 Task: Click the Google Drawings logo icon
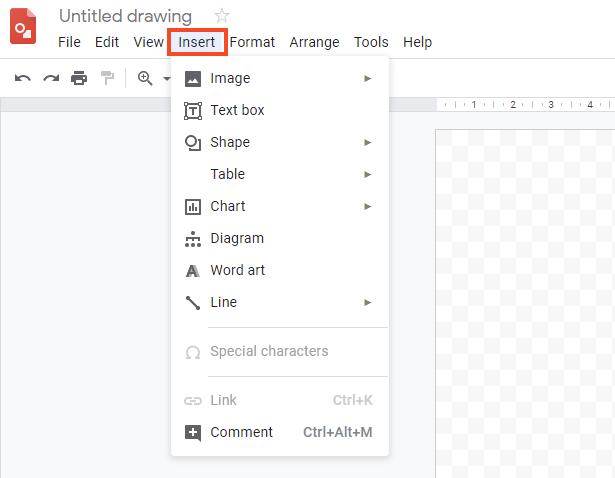point(24,27)
